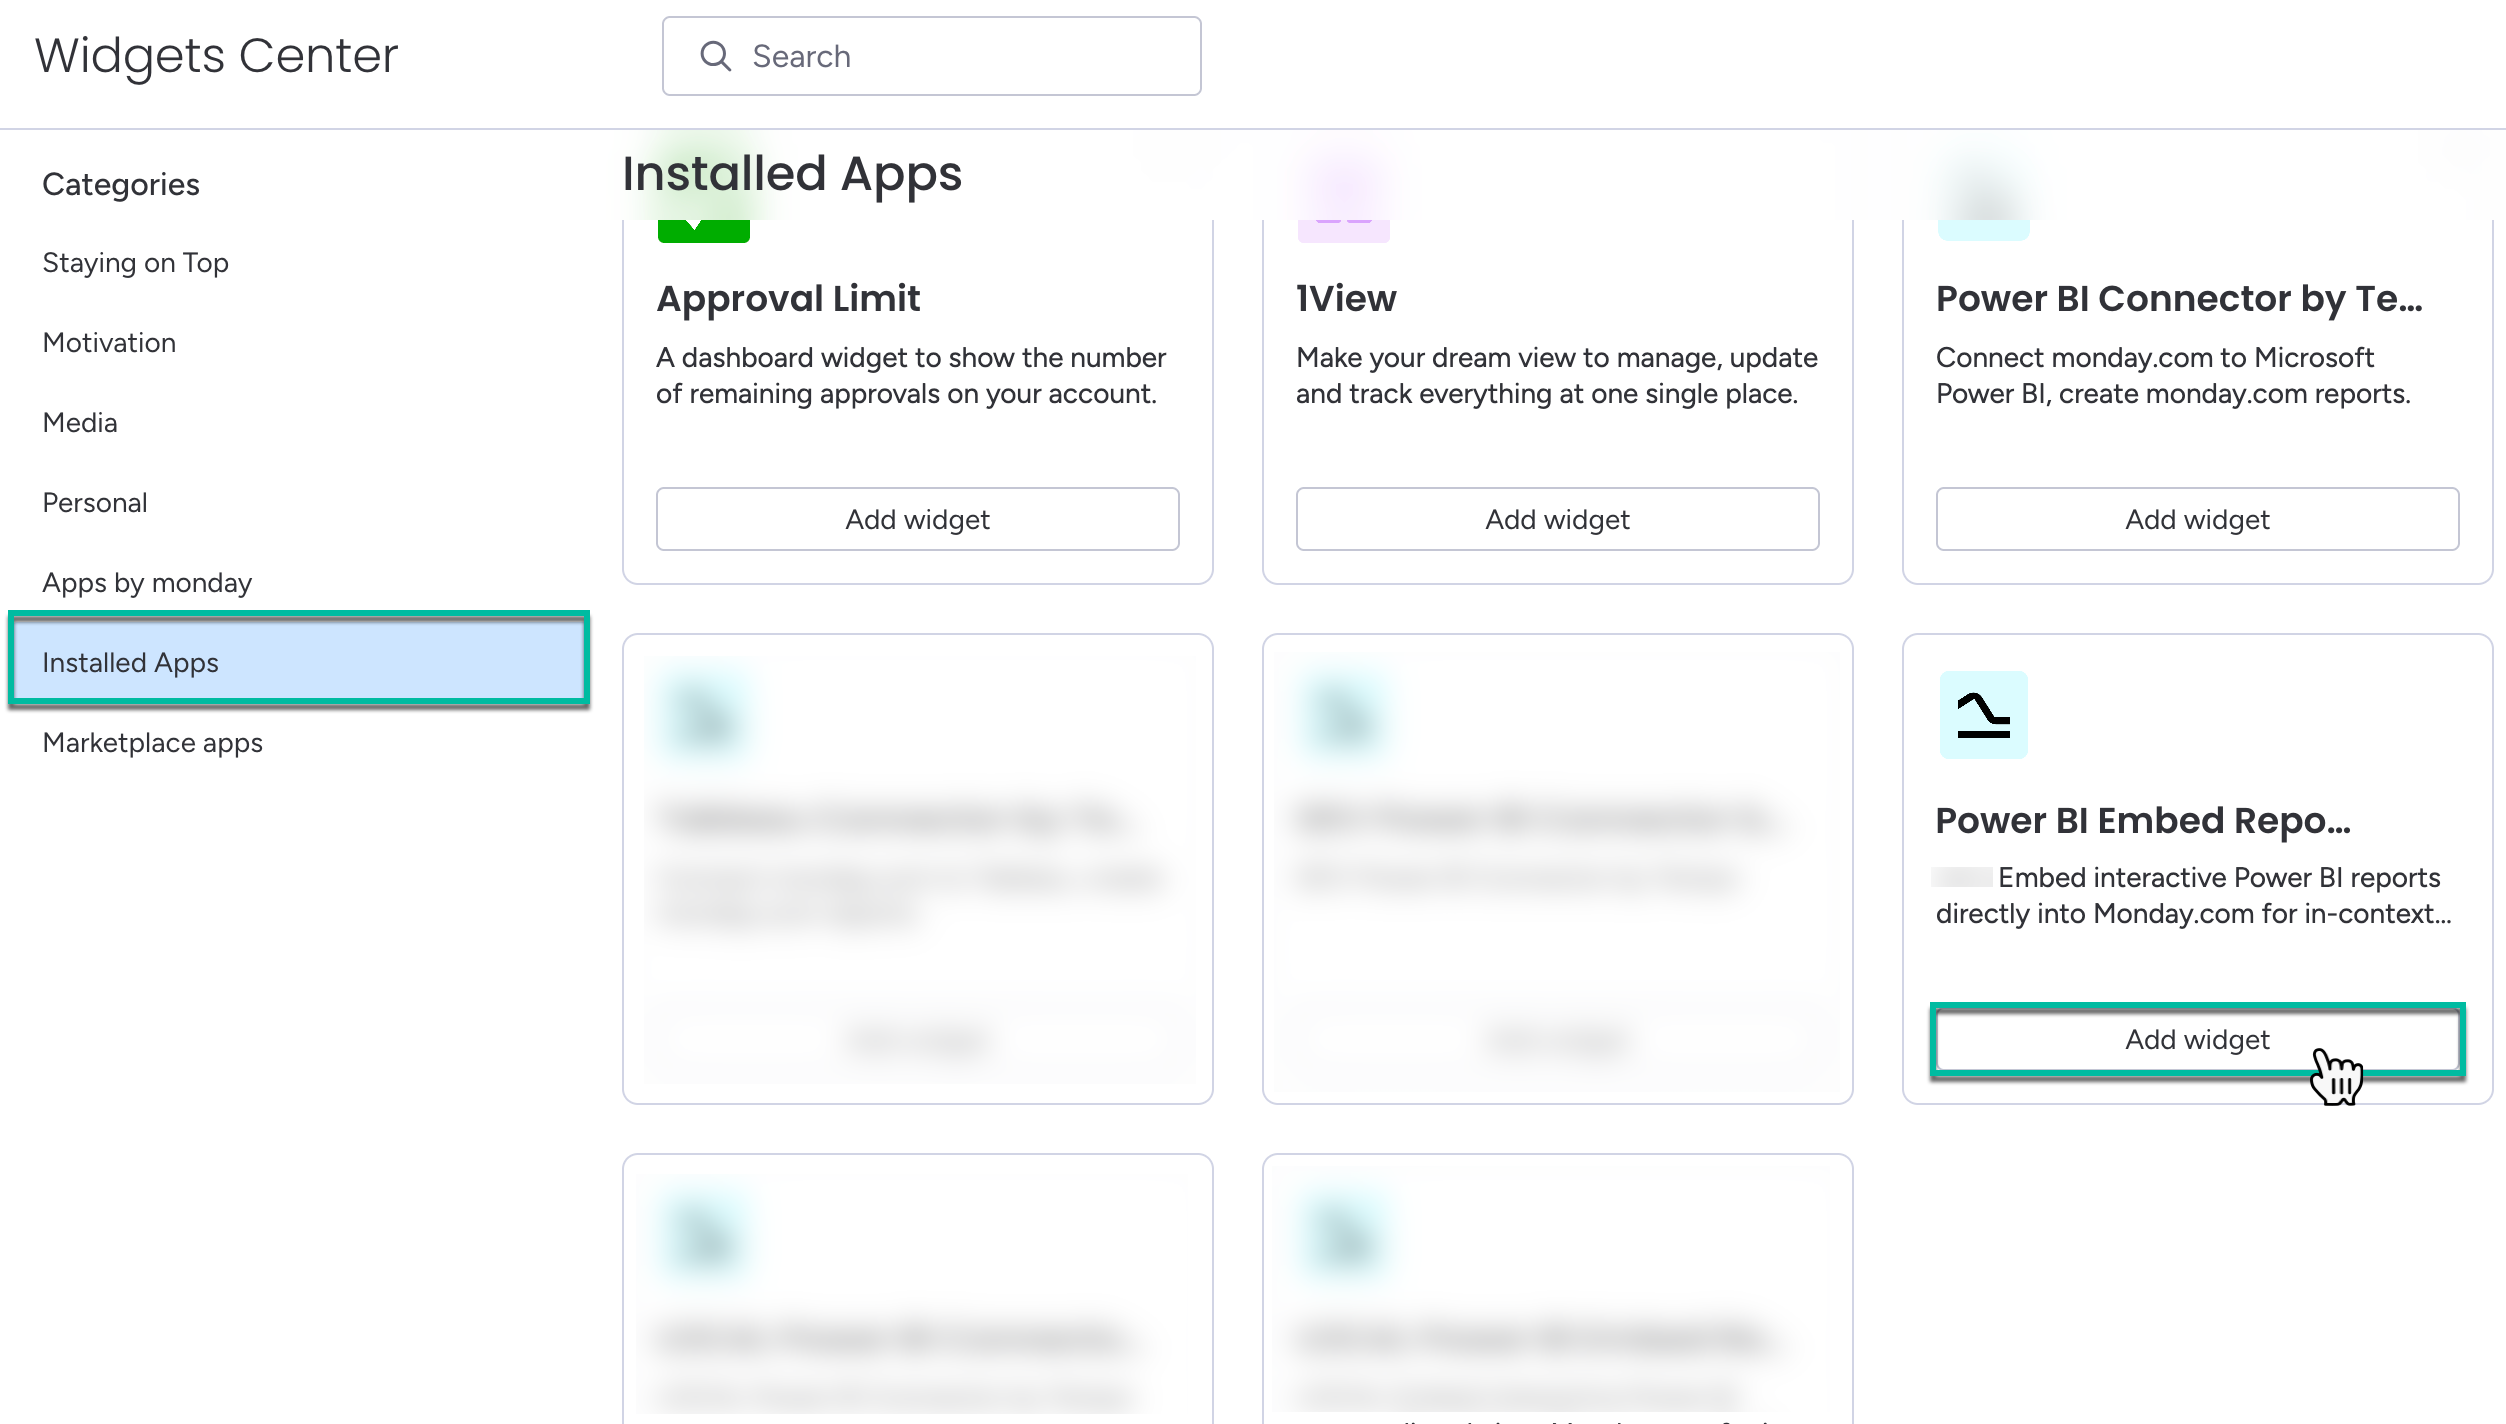Click the purple 1View app icon
Viewport: 2506px width, 1424px height.
pos(1343,230)
